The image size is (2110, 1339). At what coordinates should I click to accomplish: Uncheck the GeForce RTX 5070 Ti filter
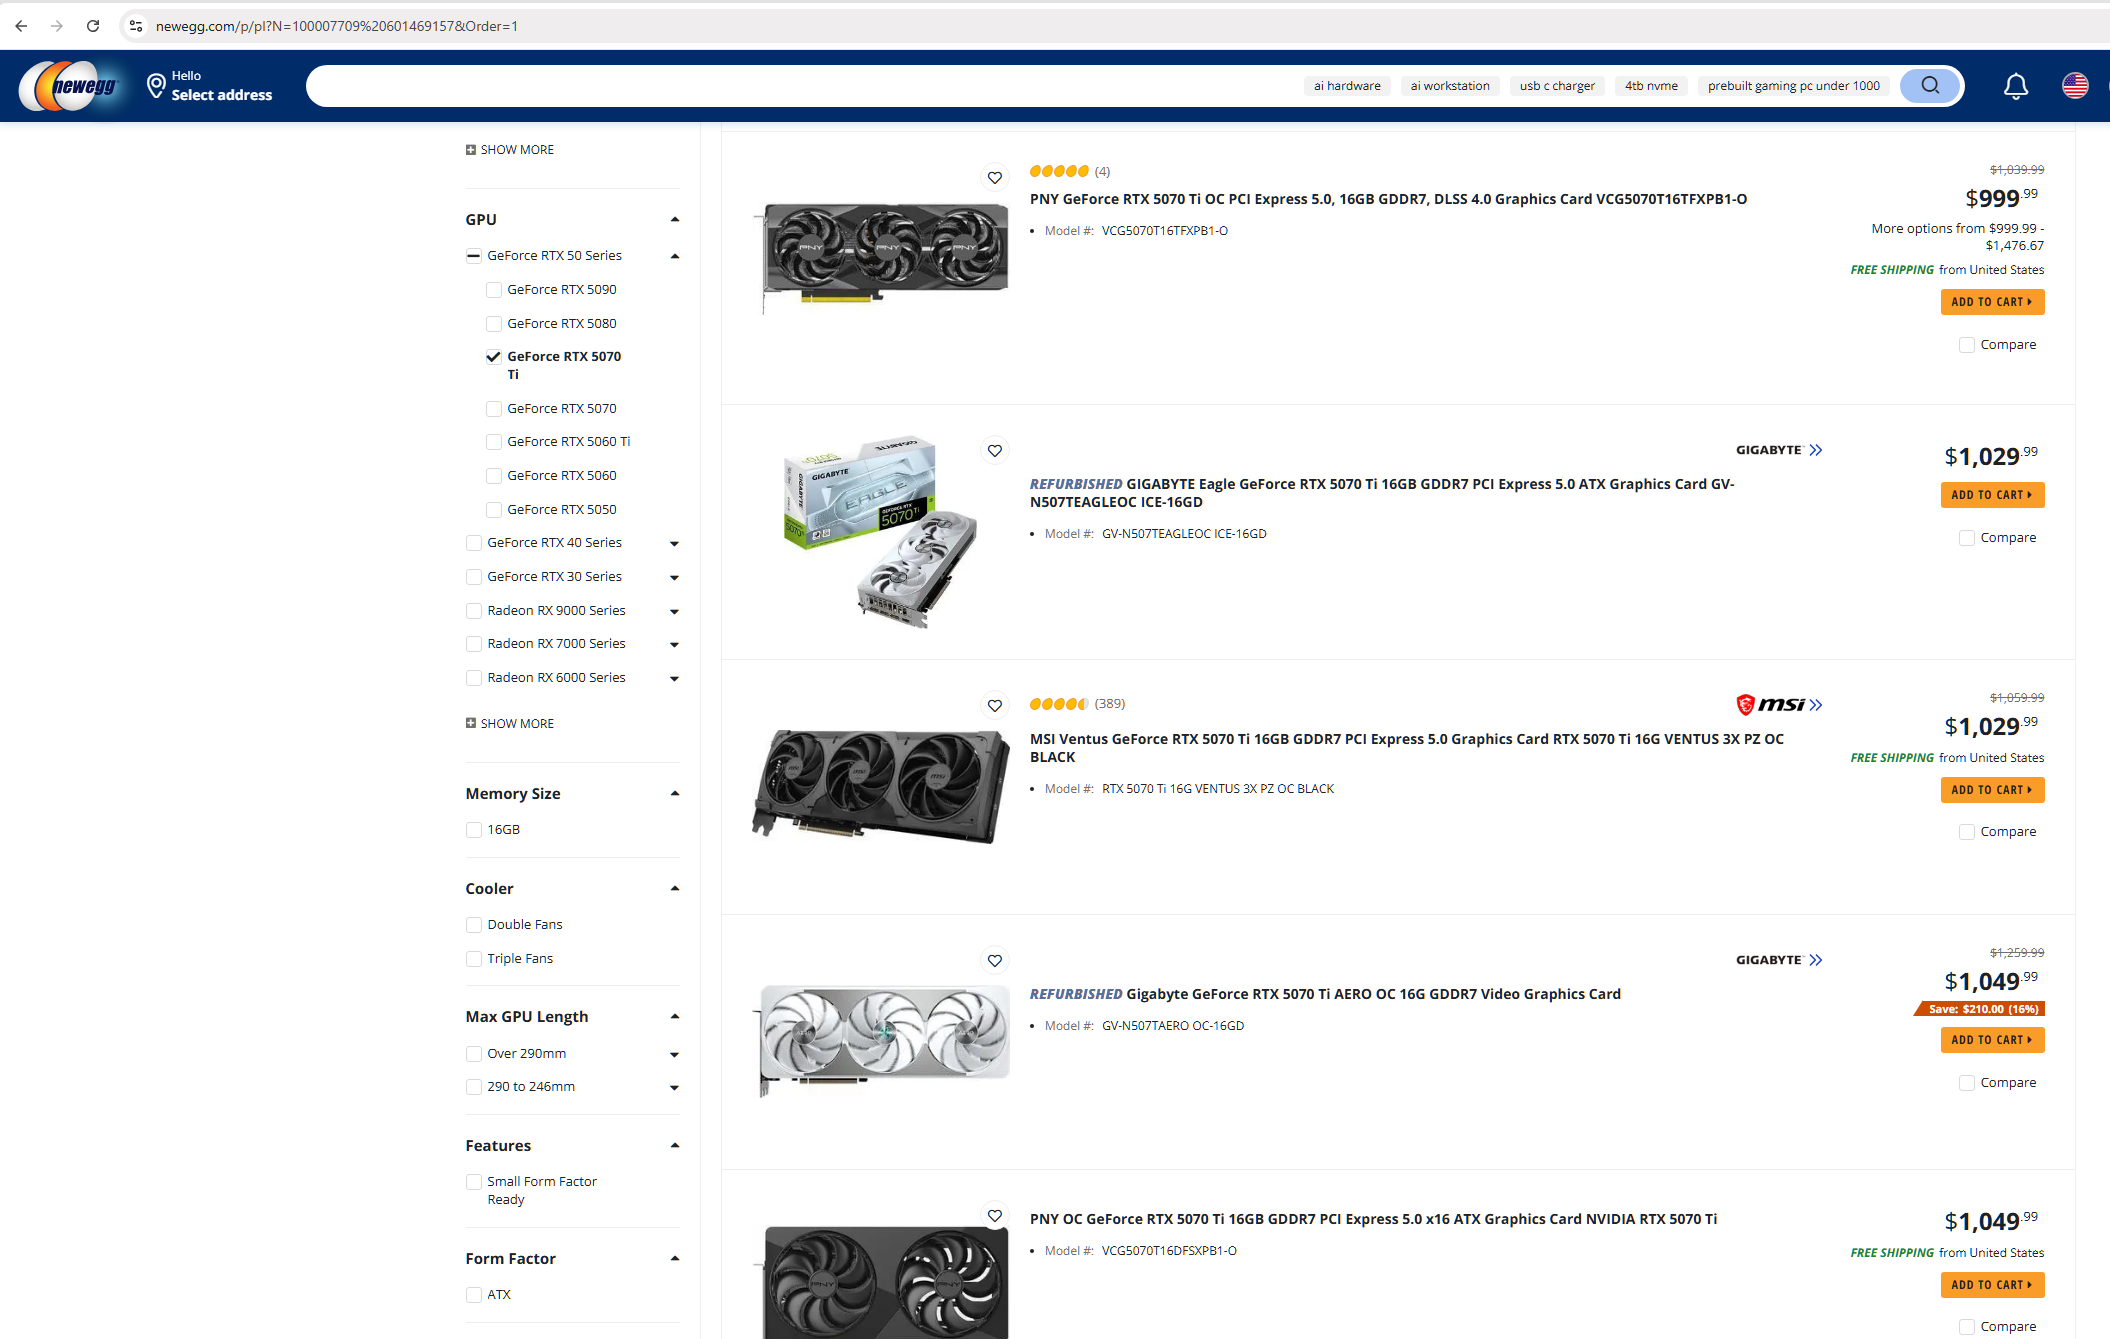494,357
